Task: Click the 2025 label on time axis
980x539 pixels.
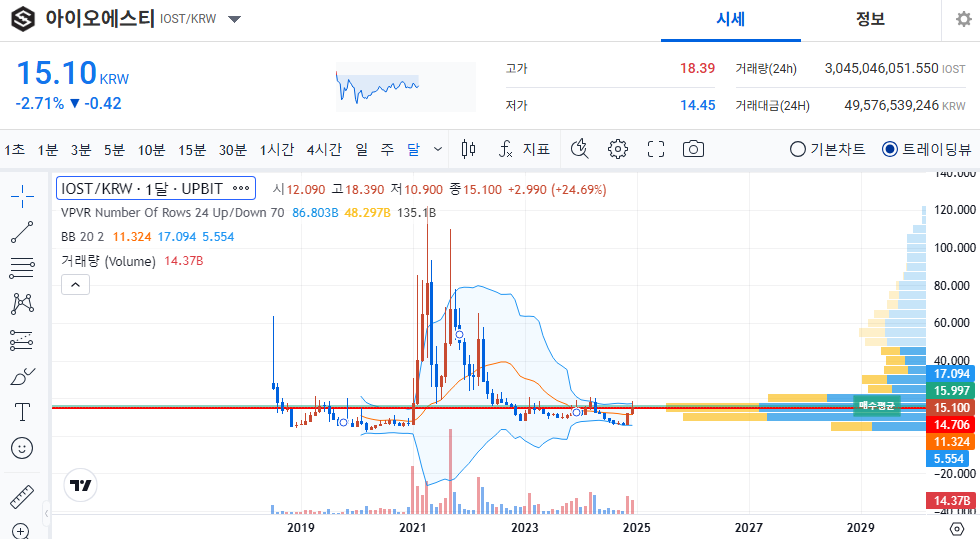Action: click(x=636, y=528)
